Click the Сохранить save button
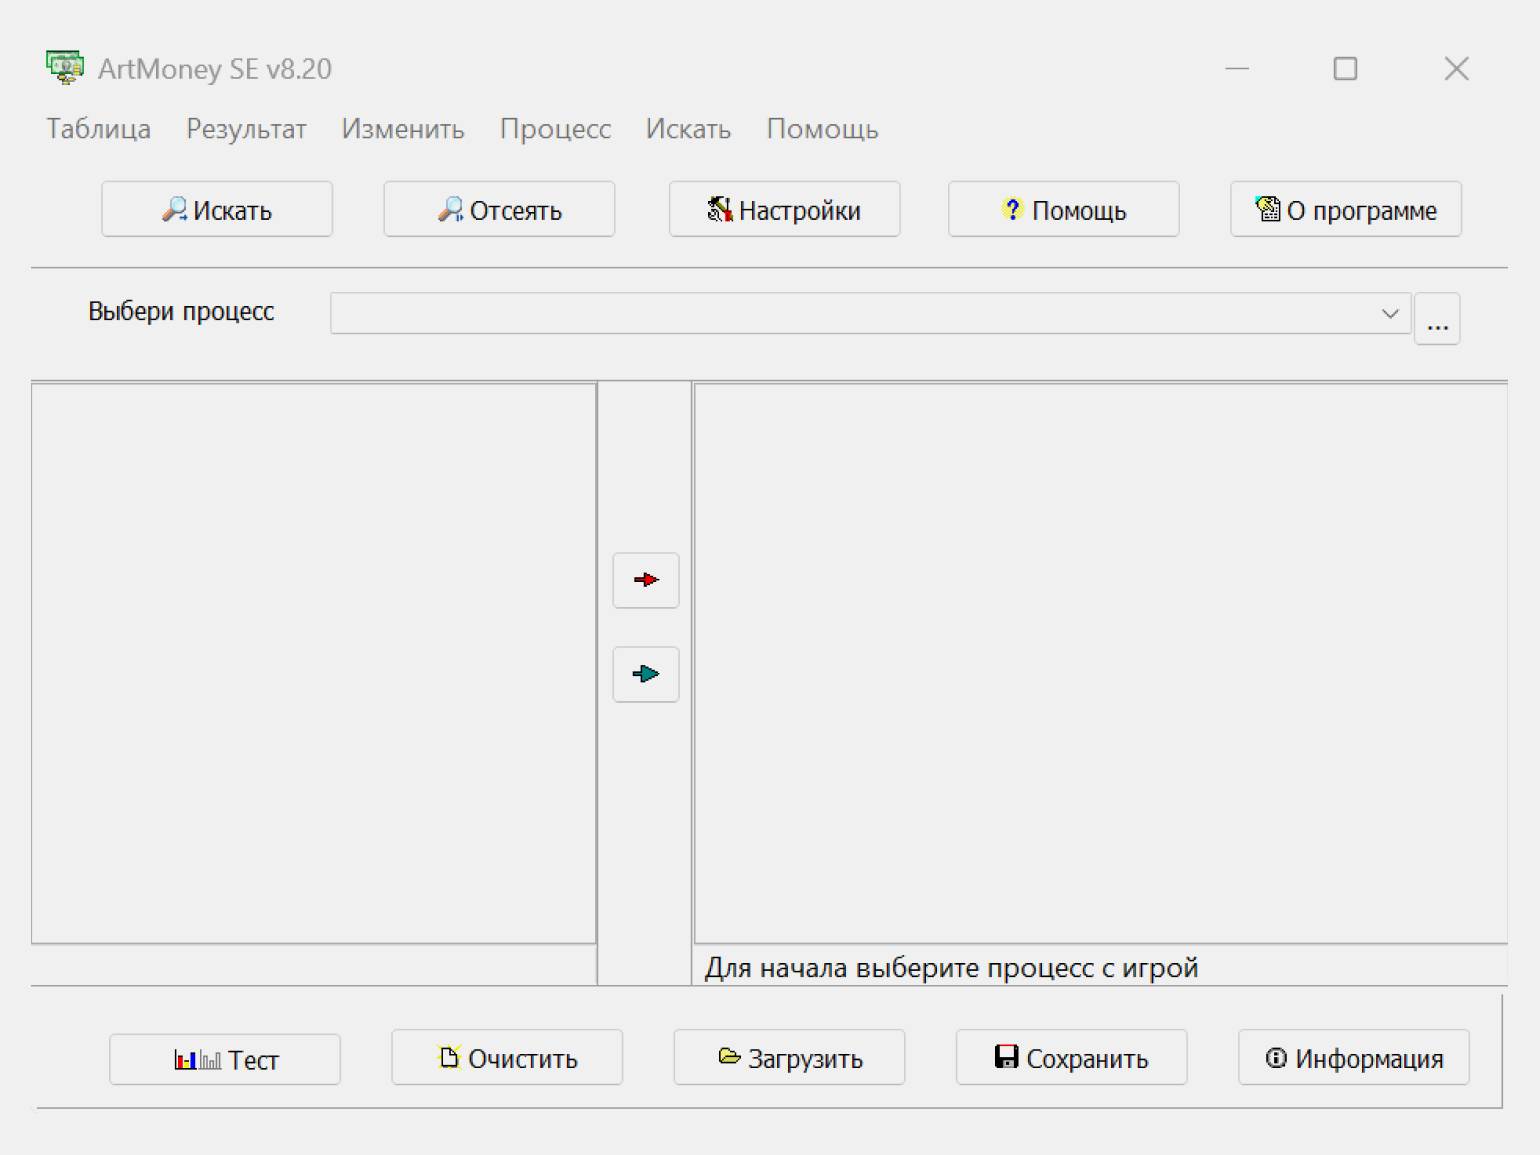Image resolution: width=1540 pixels, height=1155 pixels. [x=1071, y=1057]
